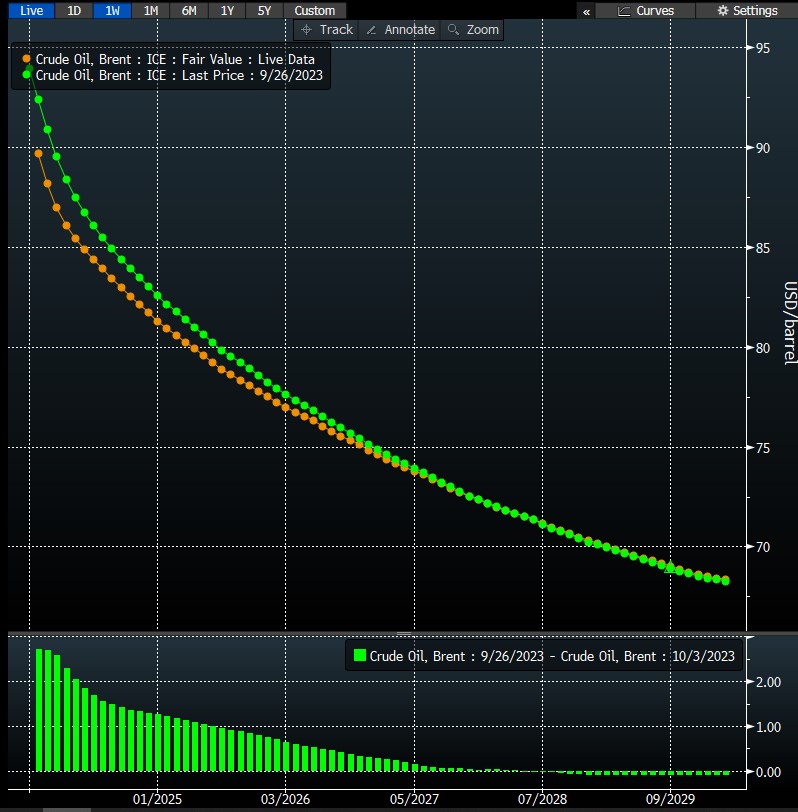This screenshot has height=812, width=798.
Task: Select the 1Y range tab
Action: click(227, 10)
